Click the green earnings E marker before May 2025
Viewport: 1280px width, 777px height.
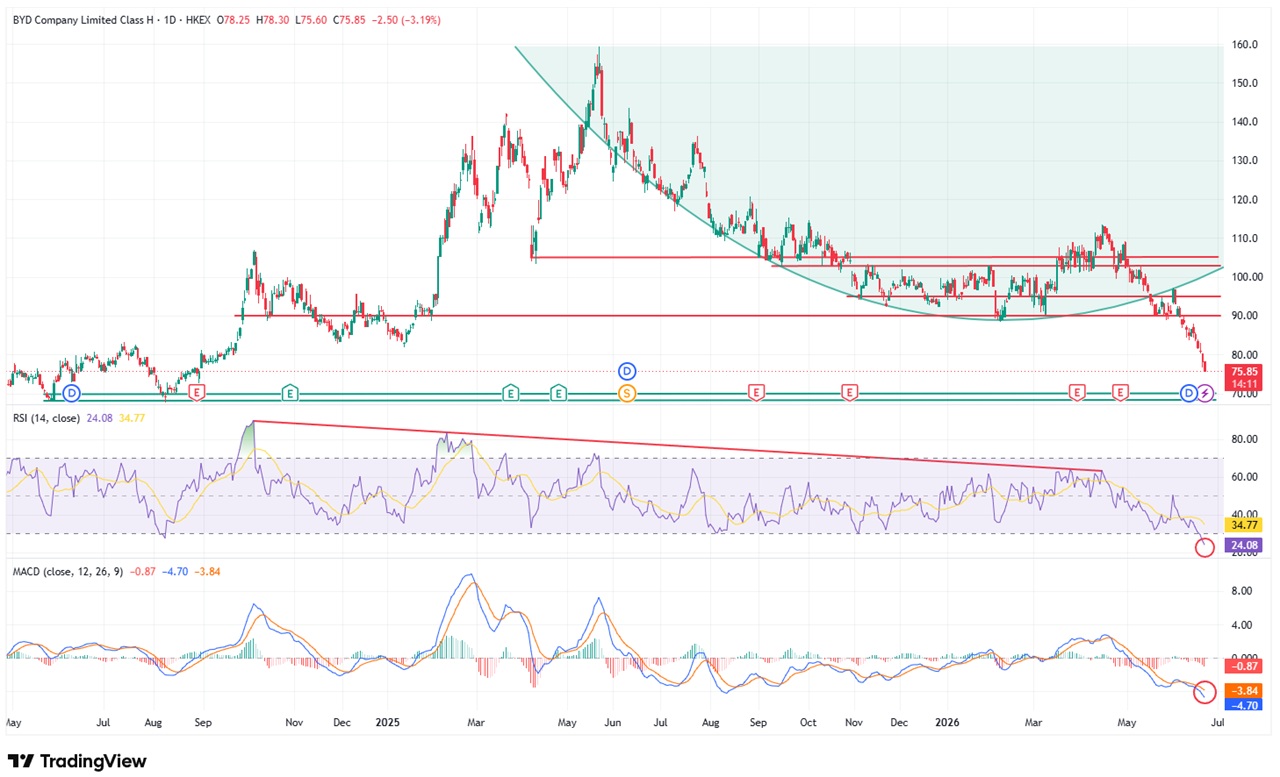(x=557, y=392)
